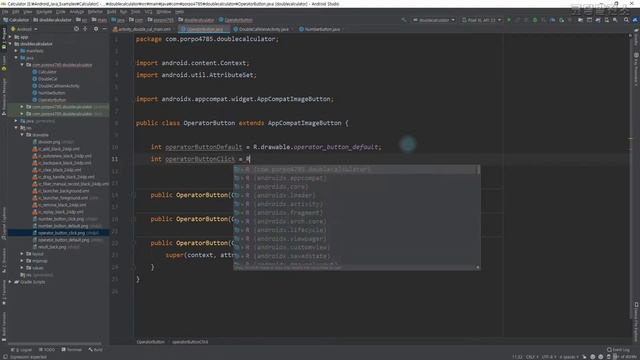Viewport: 640px width, 360px height.
Task: Open the Window menu
Action: pos(163,12)
